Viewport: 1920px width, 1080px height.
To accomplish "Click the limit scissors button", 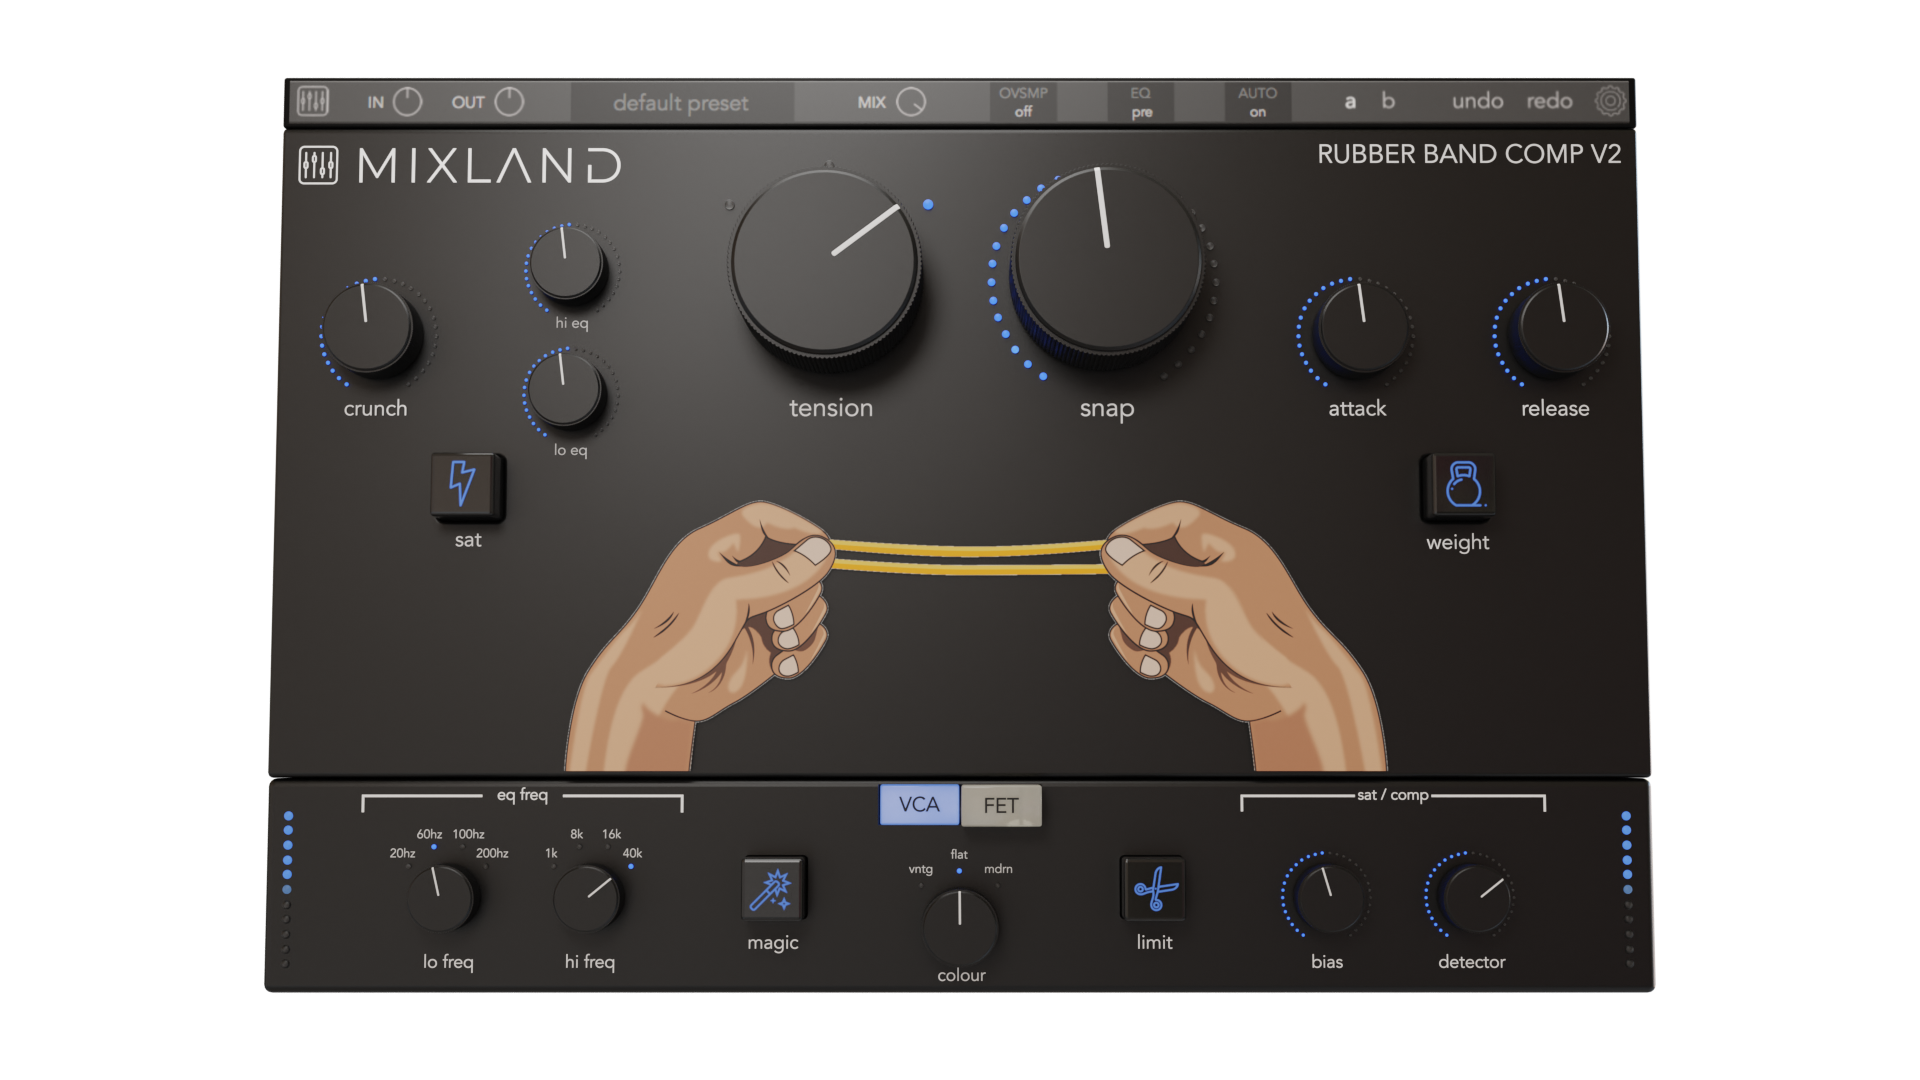I will point(1154,888).
